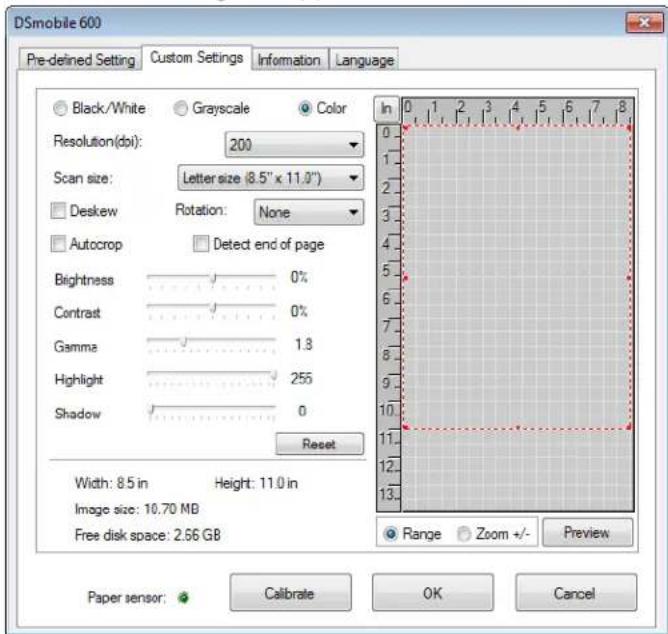The width and height of the screenshot is (668, 634).
Task: Click the Width: 8.5 in text
Action: click(111, 483)
